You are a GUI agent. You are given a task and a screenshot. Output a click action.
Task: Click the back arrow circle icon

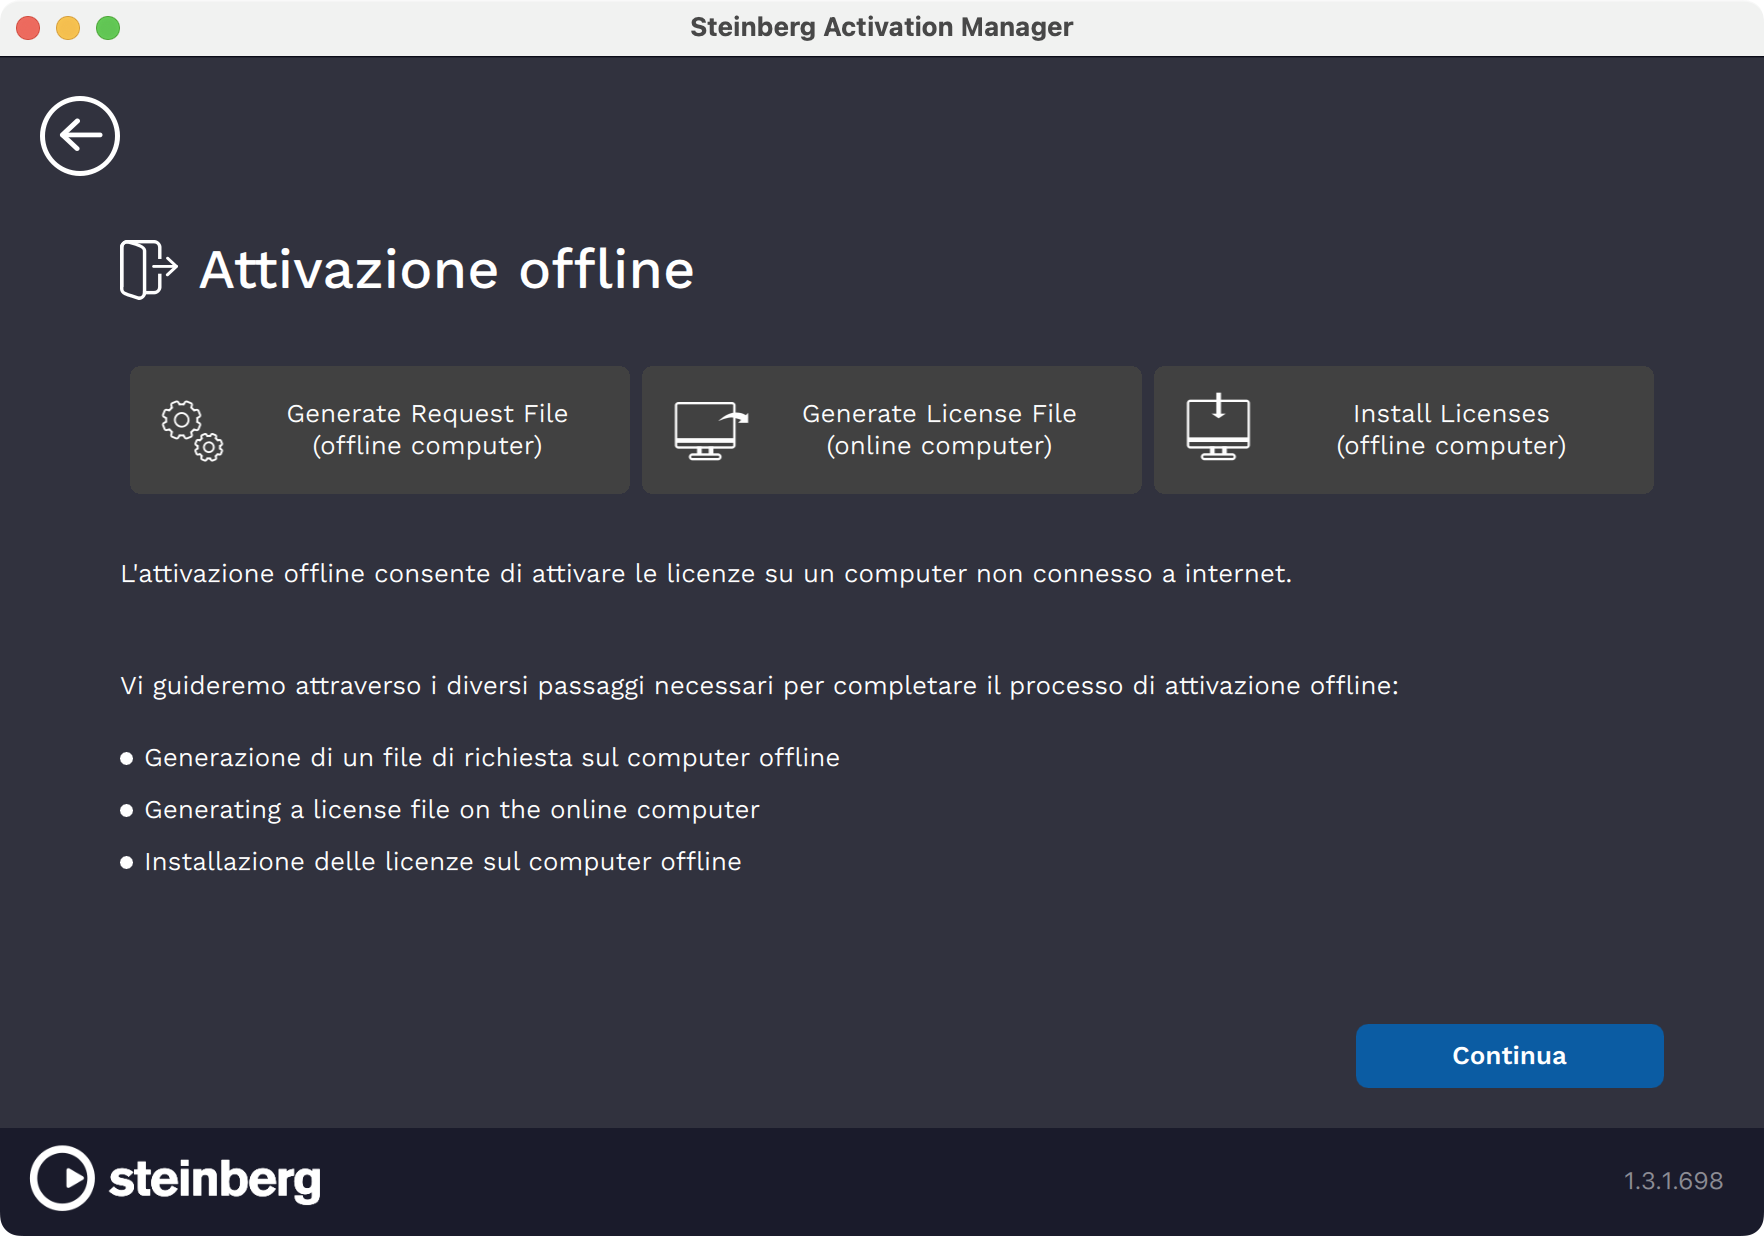pyautogui.click(x=80, y=136)
